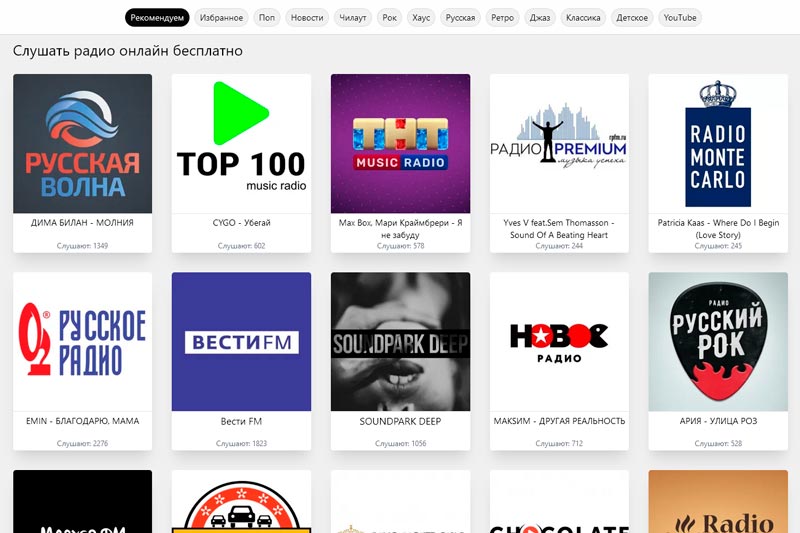Screen dimensions: 800x533
Task: Click listener count Слушают: 245
Action: tap(718, 246)
